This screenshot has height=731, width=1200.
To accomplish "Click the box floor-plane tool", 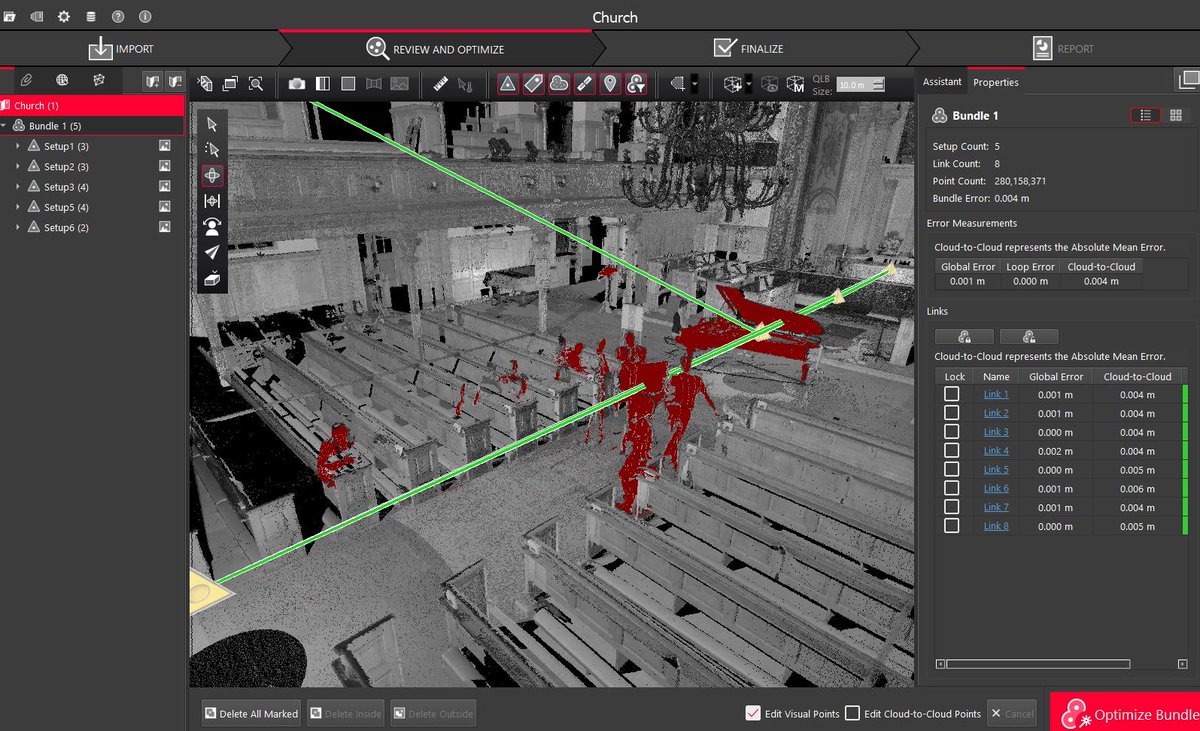I will pyautogui.click(x=212, y=279).
